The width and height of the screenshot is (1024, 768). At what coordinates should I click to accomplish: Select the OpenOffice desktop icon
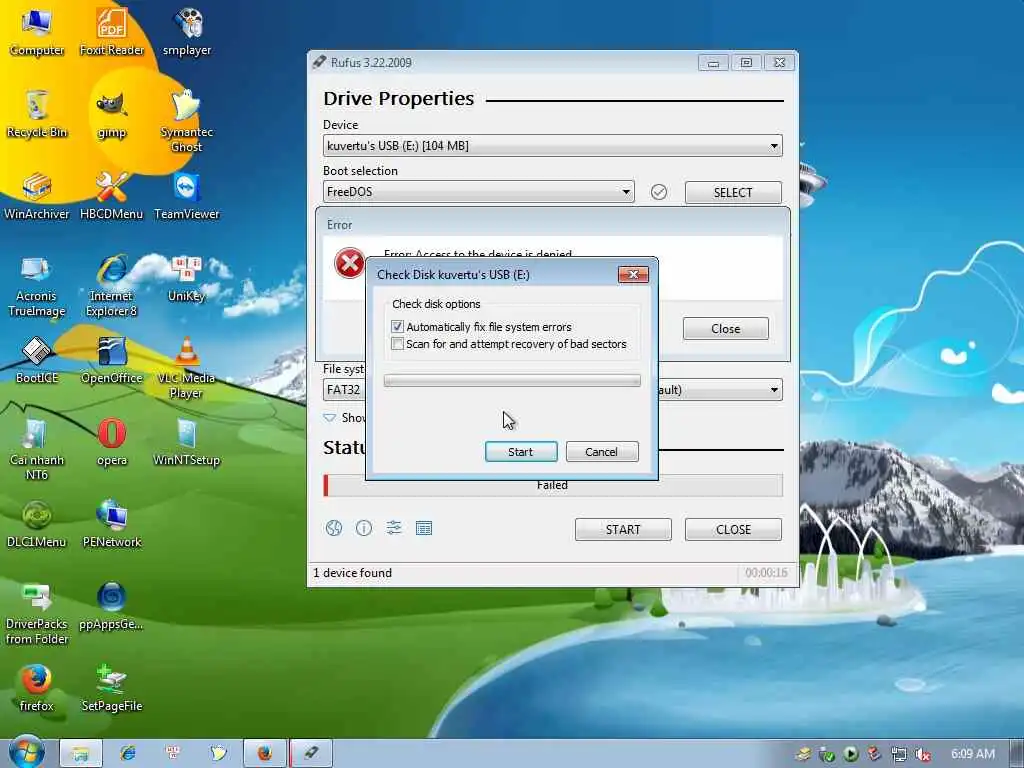pyautogui.click(x=112, y=360)
